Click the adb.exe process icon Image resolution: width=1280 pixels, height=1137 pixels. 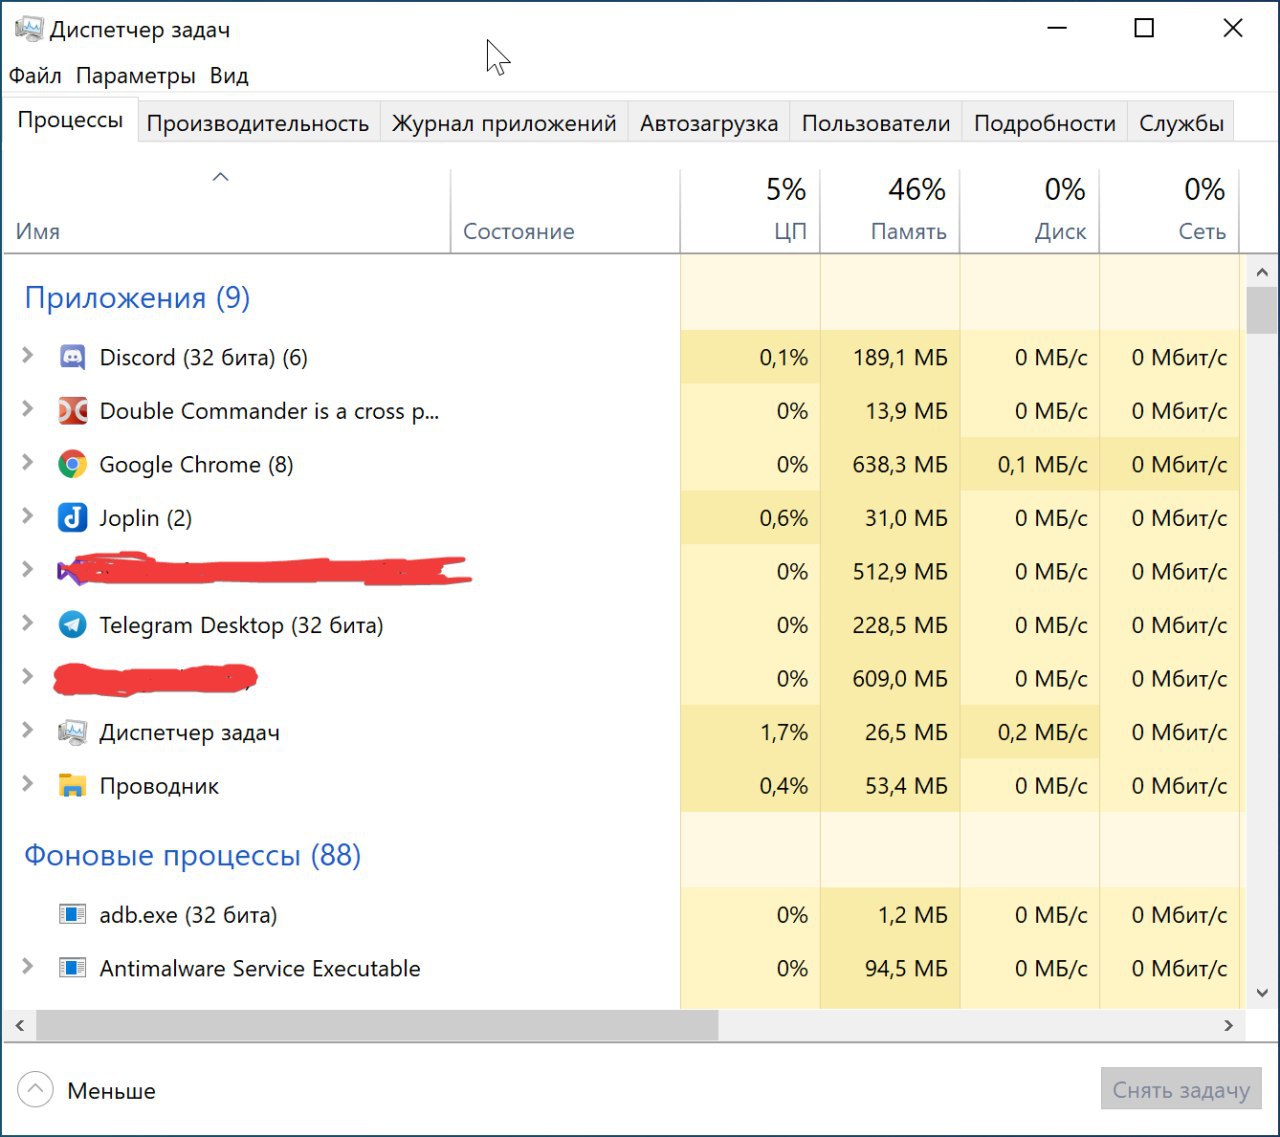(72, 914)
